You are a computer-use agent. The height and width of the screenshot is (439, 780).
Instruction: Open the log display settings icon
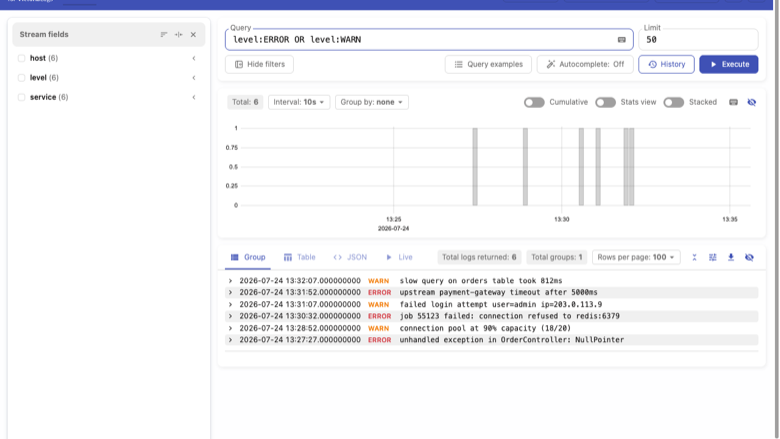click(x=712, y=257)
